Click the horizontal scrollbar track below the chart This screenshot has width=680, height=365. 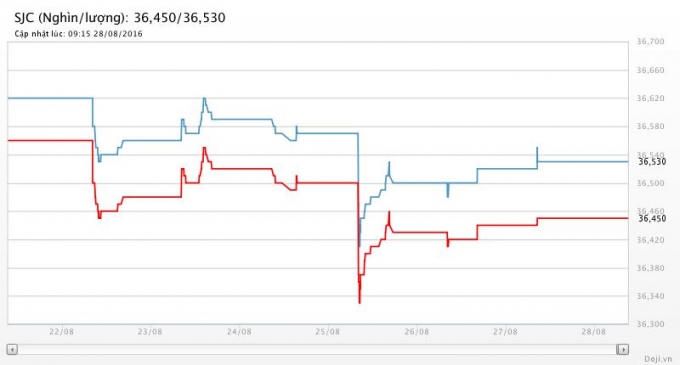click(x=317, y=349)
